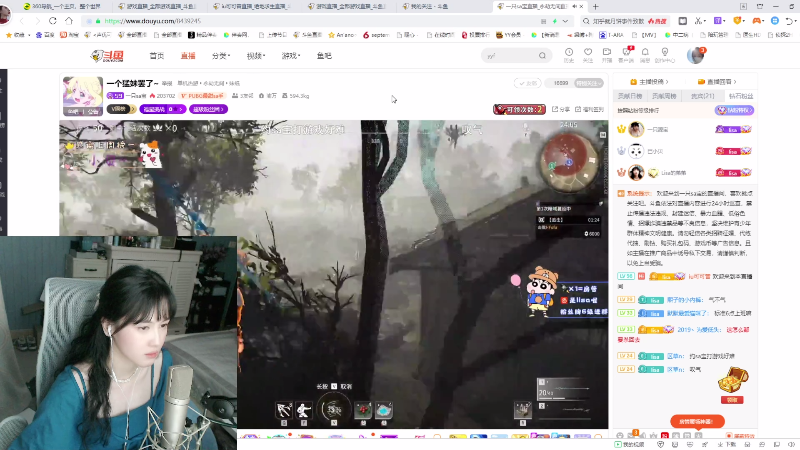The image size is (800, 450).
Task: Open the 直播回看 replay link
Action: (717, 82)
